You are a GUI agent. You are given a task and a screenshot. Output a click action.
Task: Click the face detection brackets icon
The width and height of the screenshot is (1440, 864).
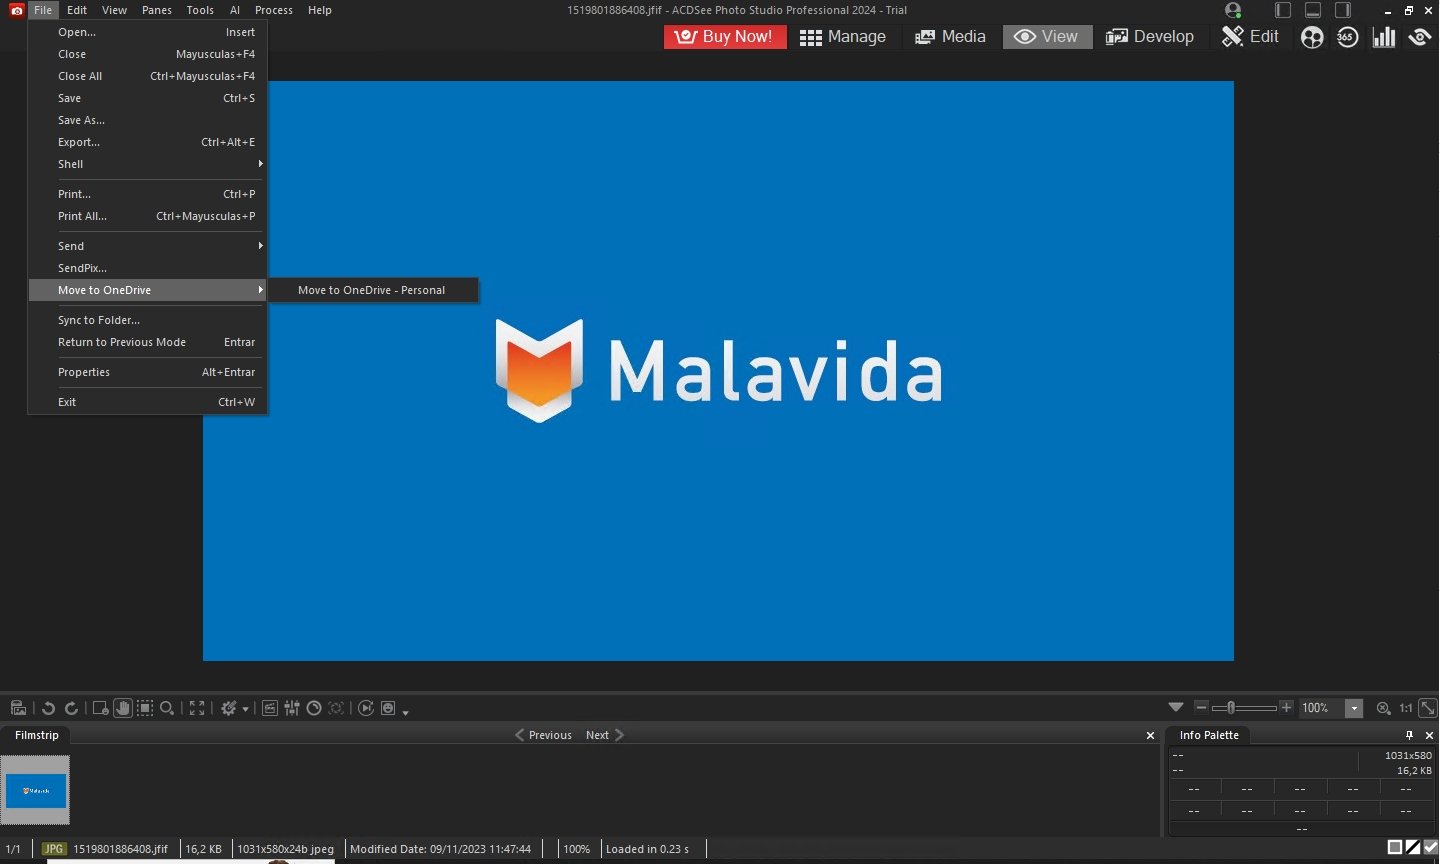pos(336,708)
